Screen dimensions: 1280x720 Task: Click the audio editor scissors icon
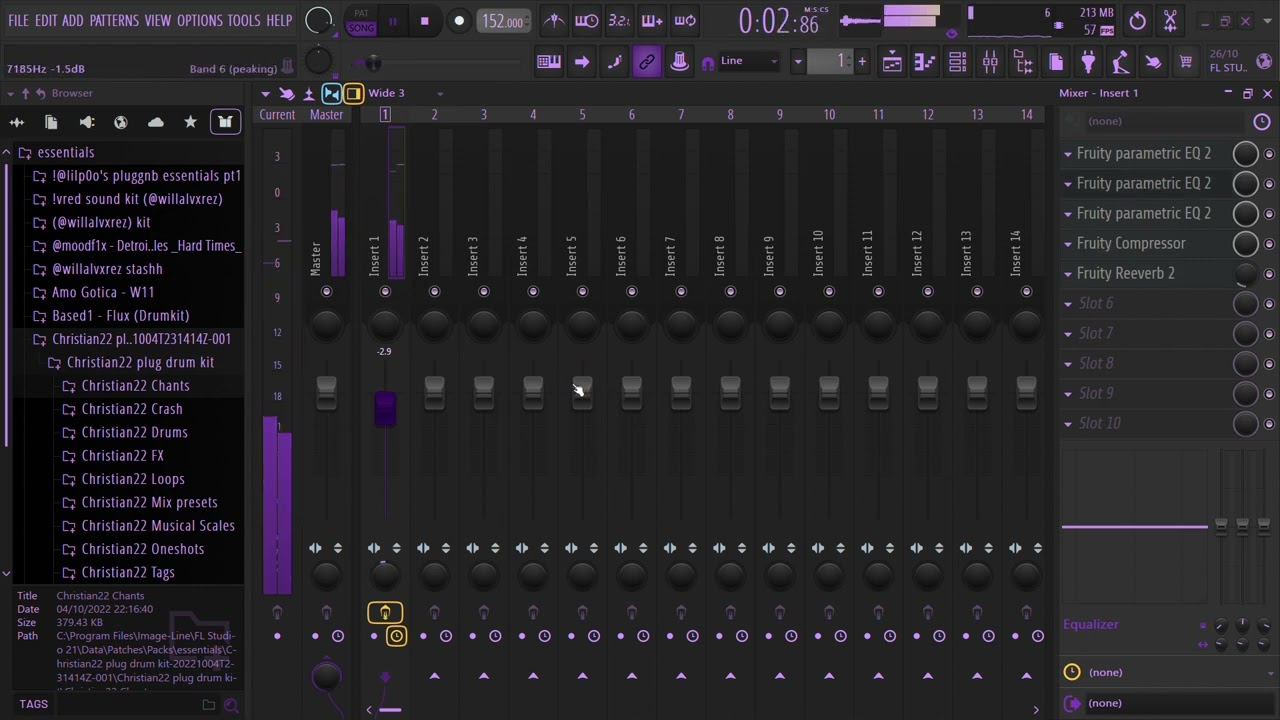point(1170,20)
